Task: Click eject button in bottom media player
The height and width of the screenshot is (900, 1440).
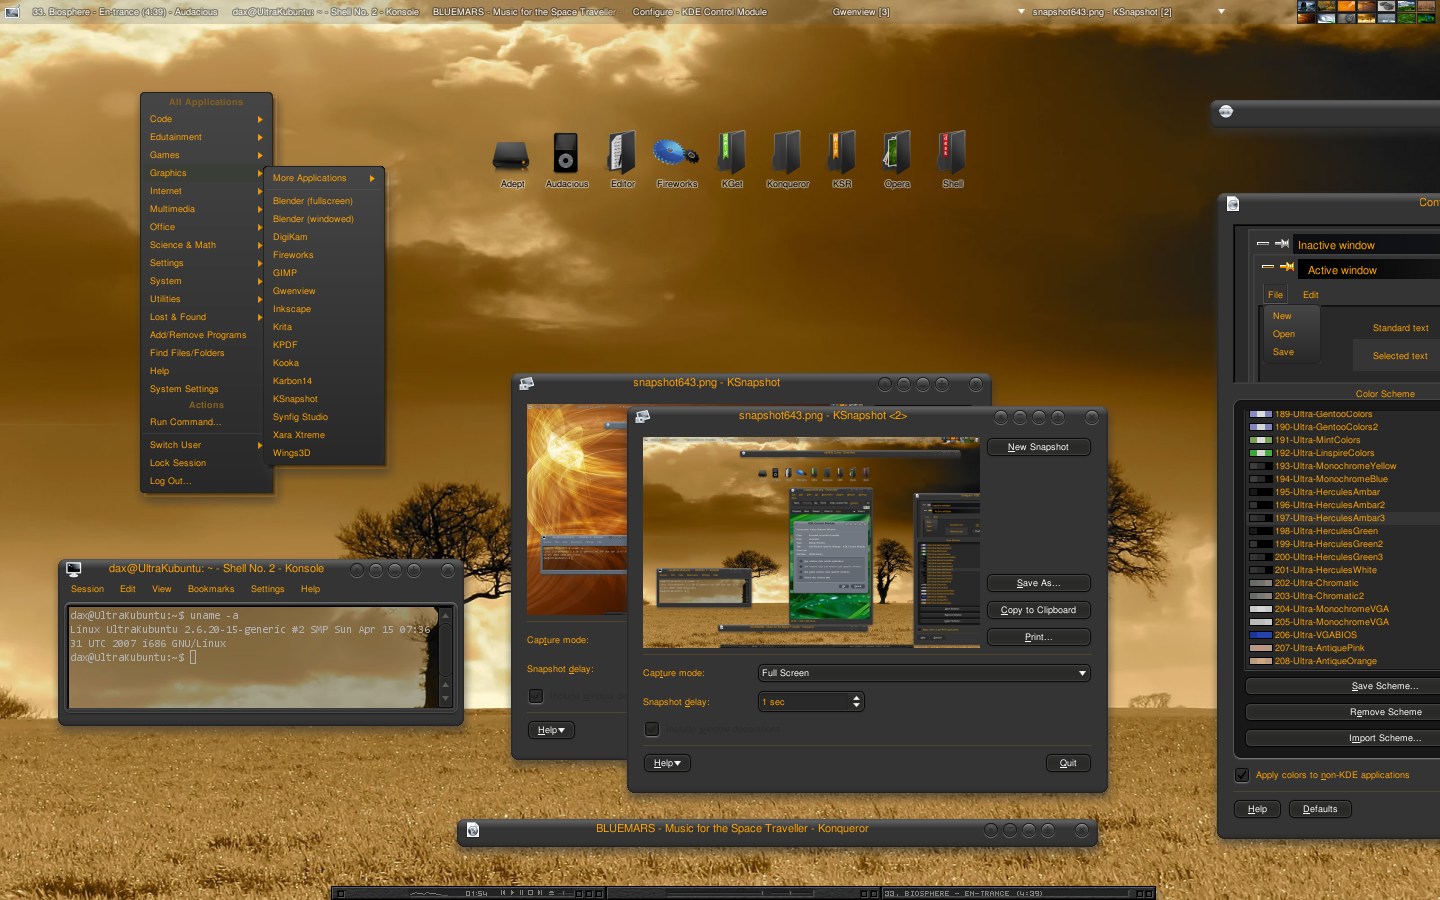Action: pos(551,892)
